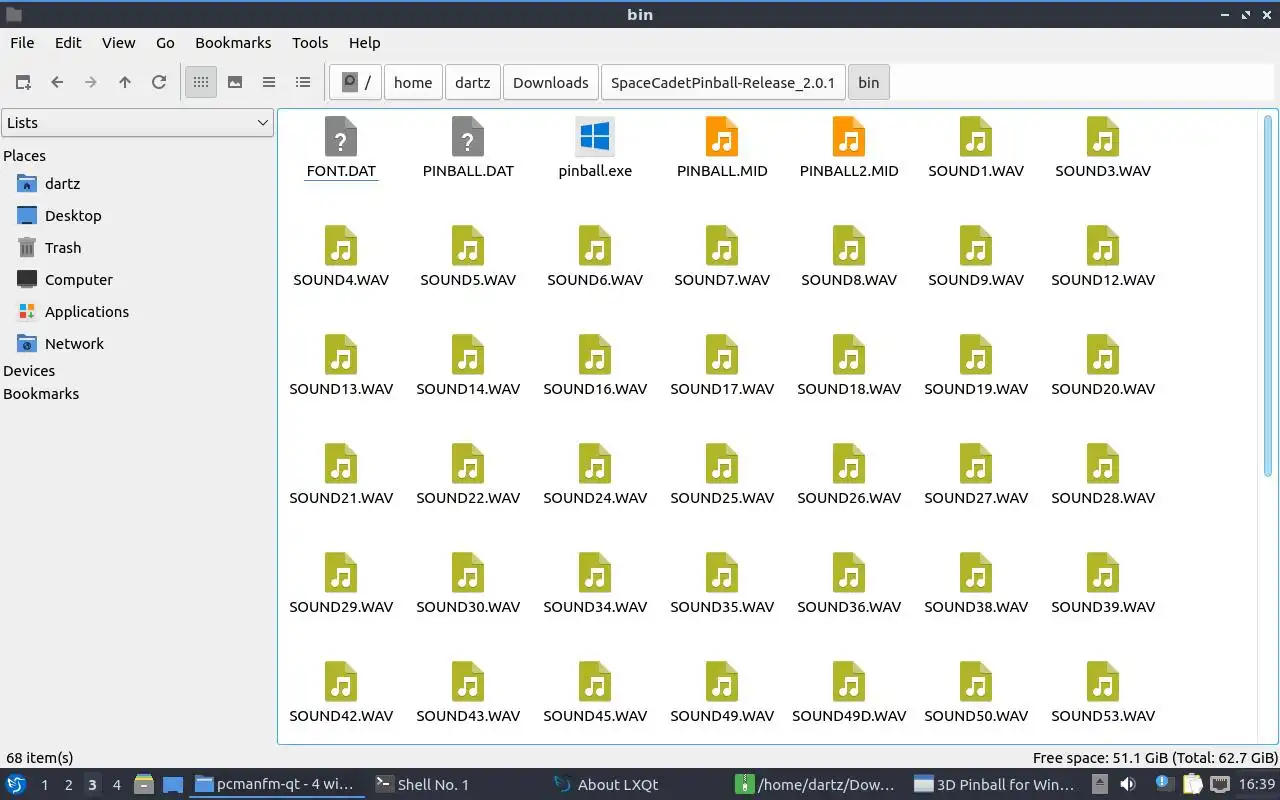The image size is (1280, 800).
Task: Open a new tab with the toolbar icon
Action: point(23,83)
